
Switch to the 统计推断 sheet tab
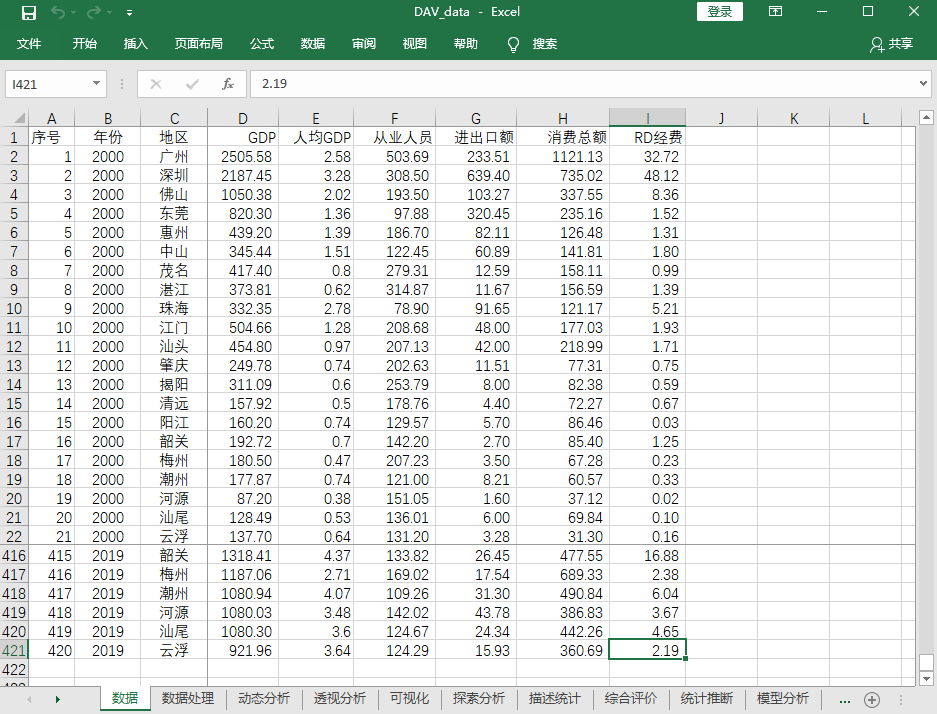point(706,698)
